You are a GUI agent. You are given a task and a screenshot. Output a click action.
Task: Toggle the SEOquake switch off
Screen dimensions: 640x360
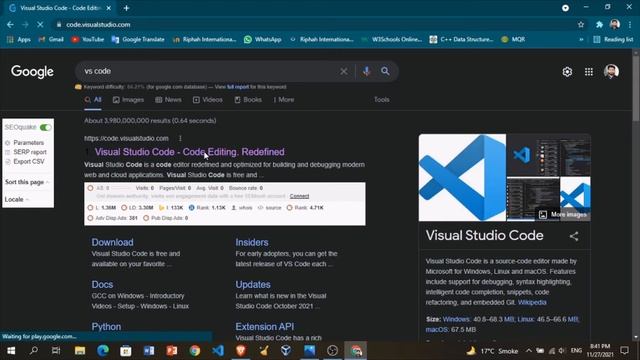45,127
